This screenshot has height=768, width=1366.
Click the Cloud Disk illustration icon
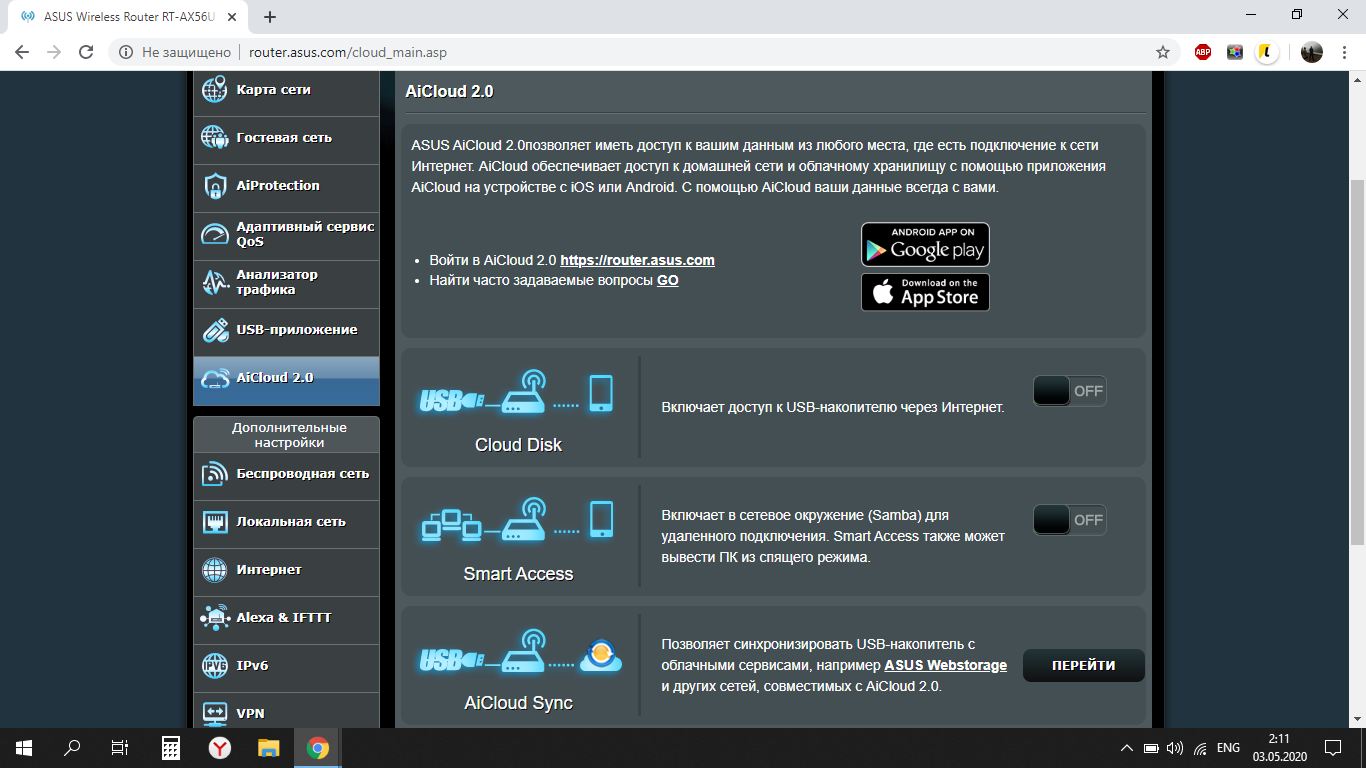coord(516,391)
